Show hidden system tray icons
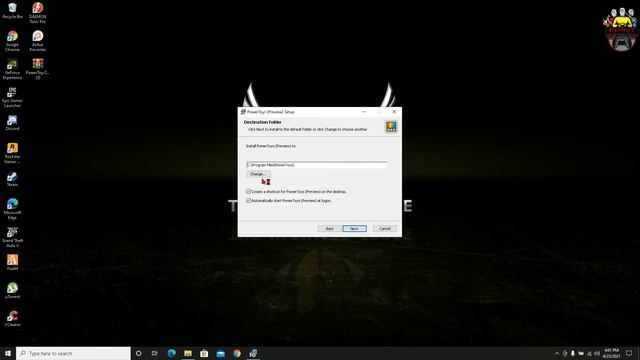This screenshot has width=640, height=360. point(557,353)
